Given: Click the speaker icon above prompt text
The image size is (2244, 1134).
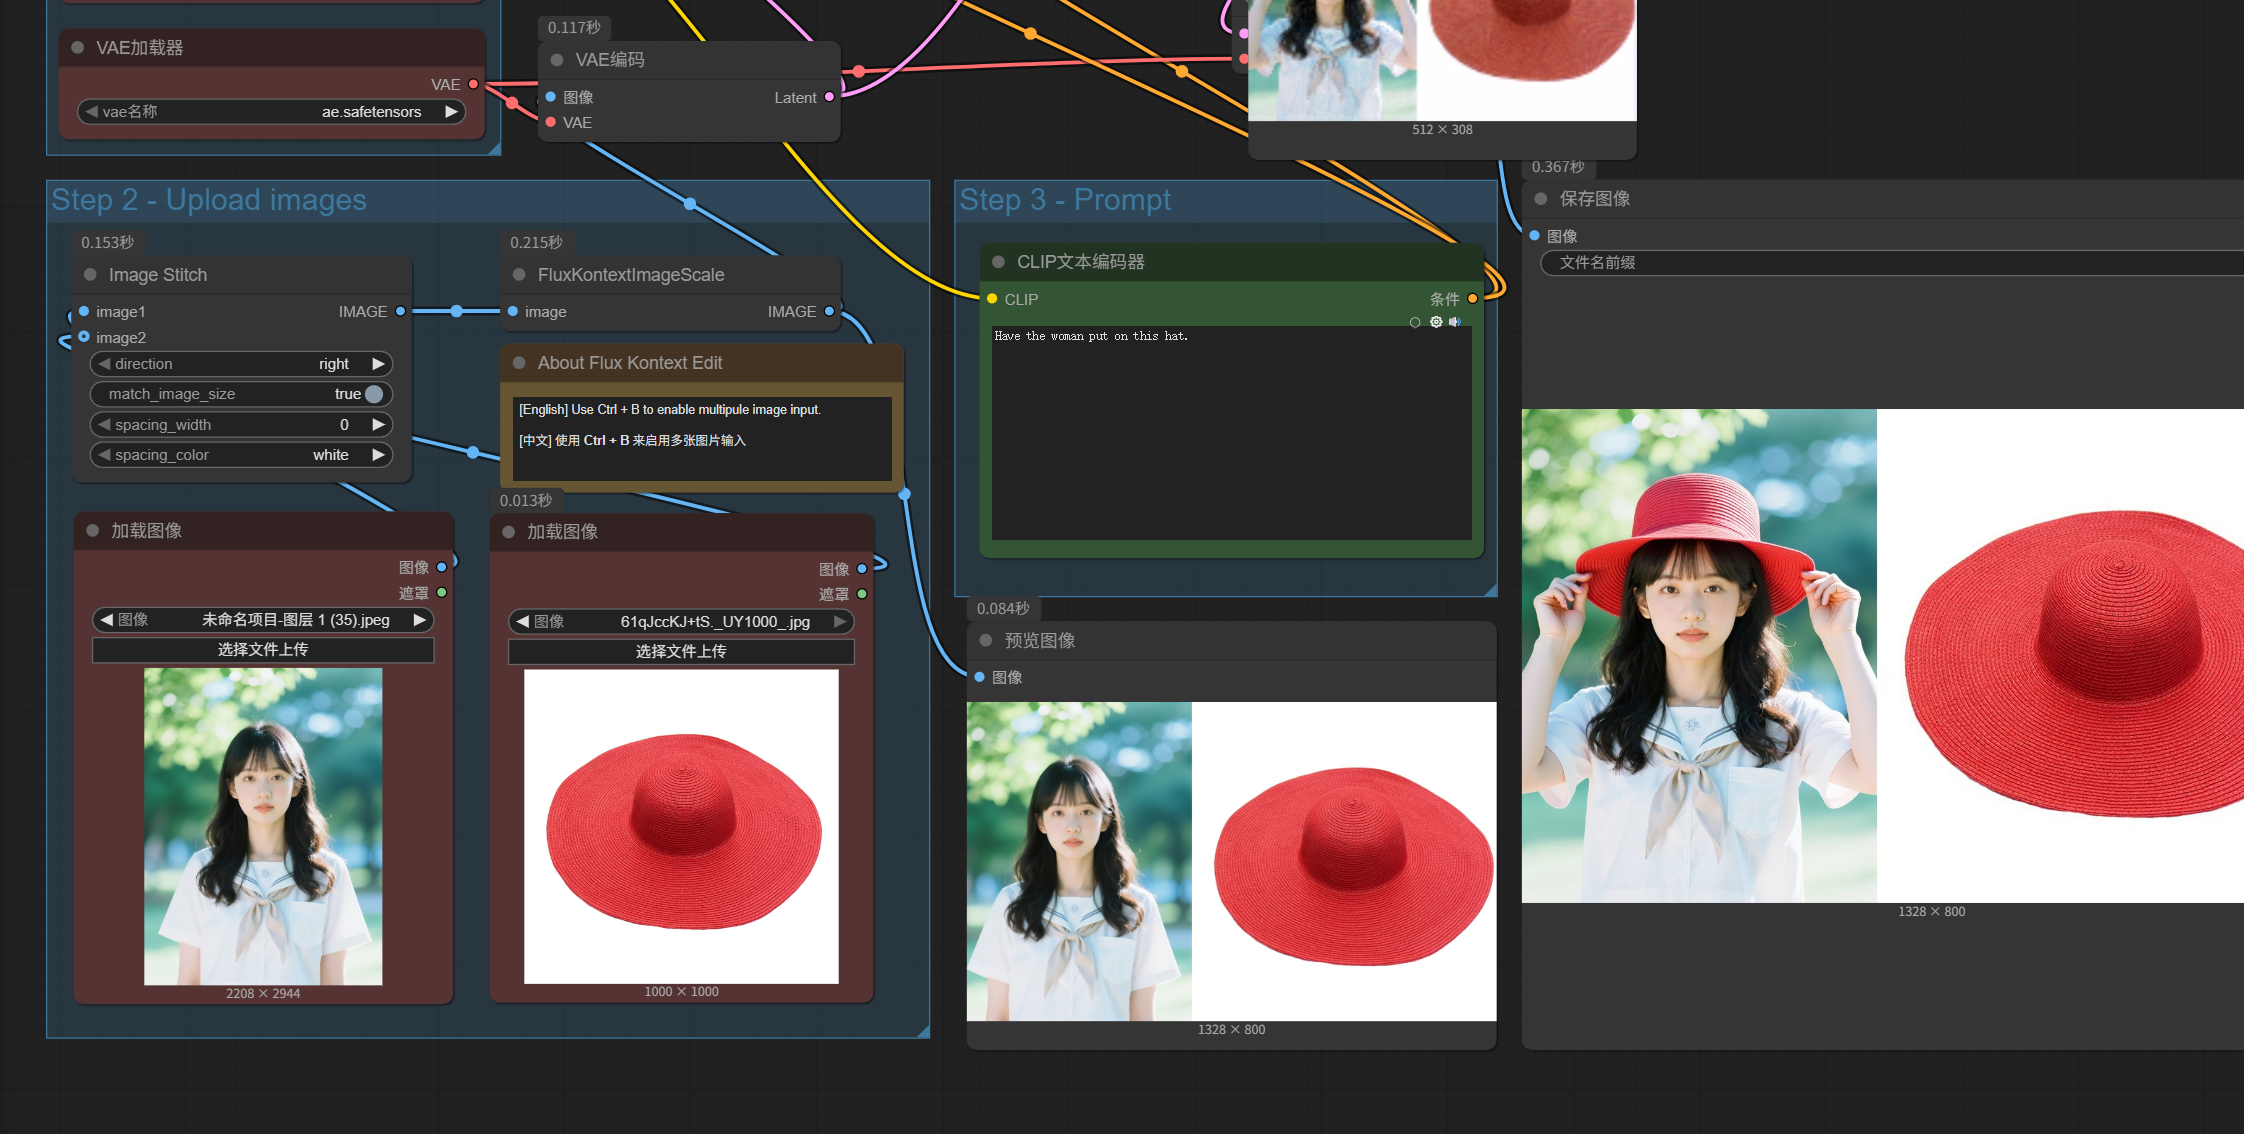Looking at the screenshot, I should 1455,322.
